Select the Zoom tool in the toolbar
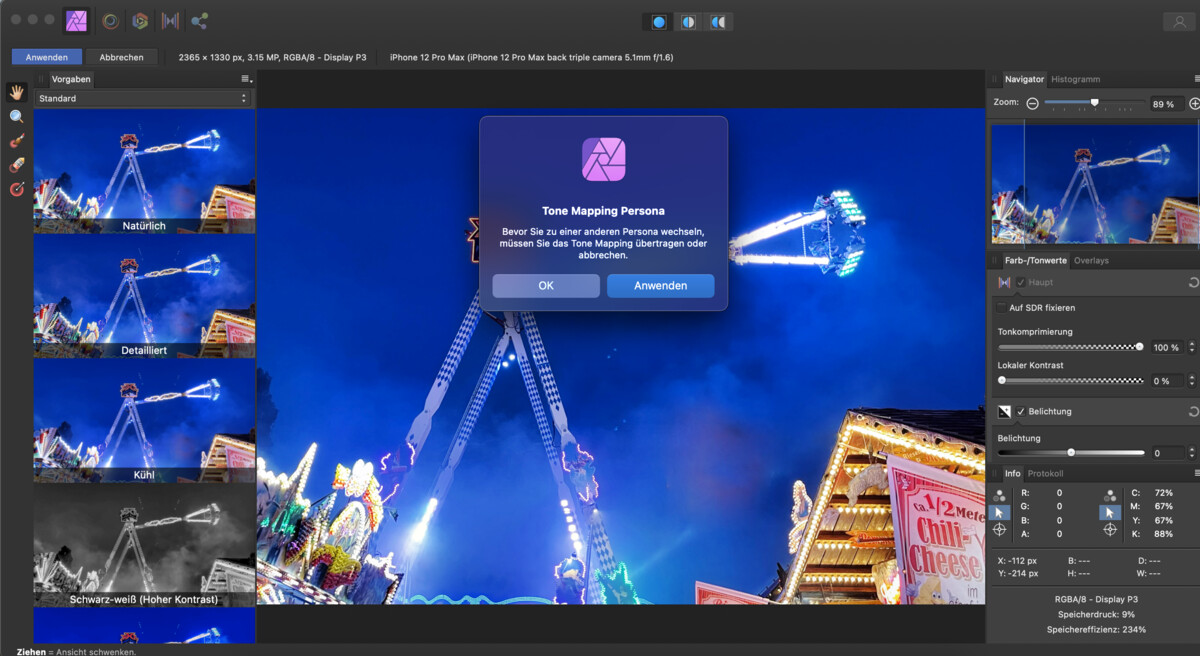This screenshot has width=1200, height=656. click(x=15, y=116)
